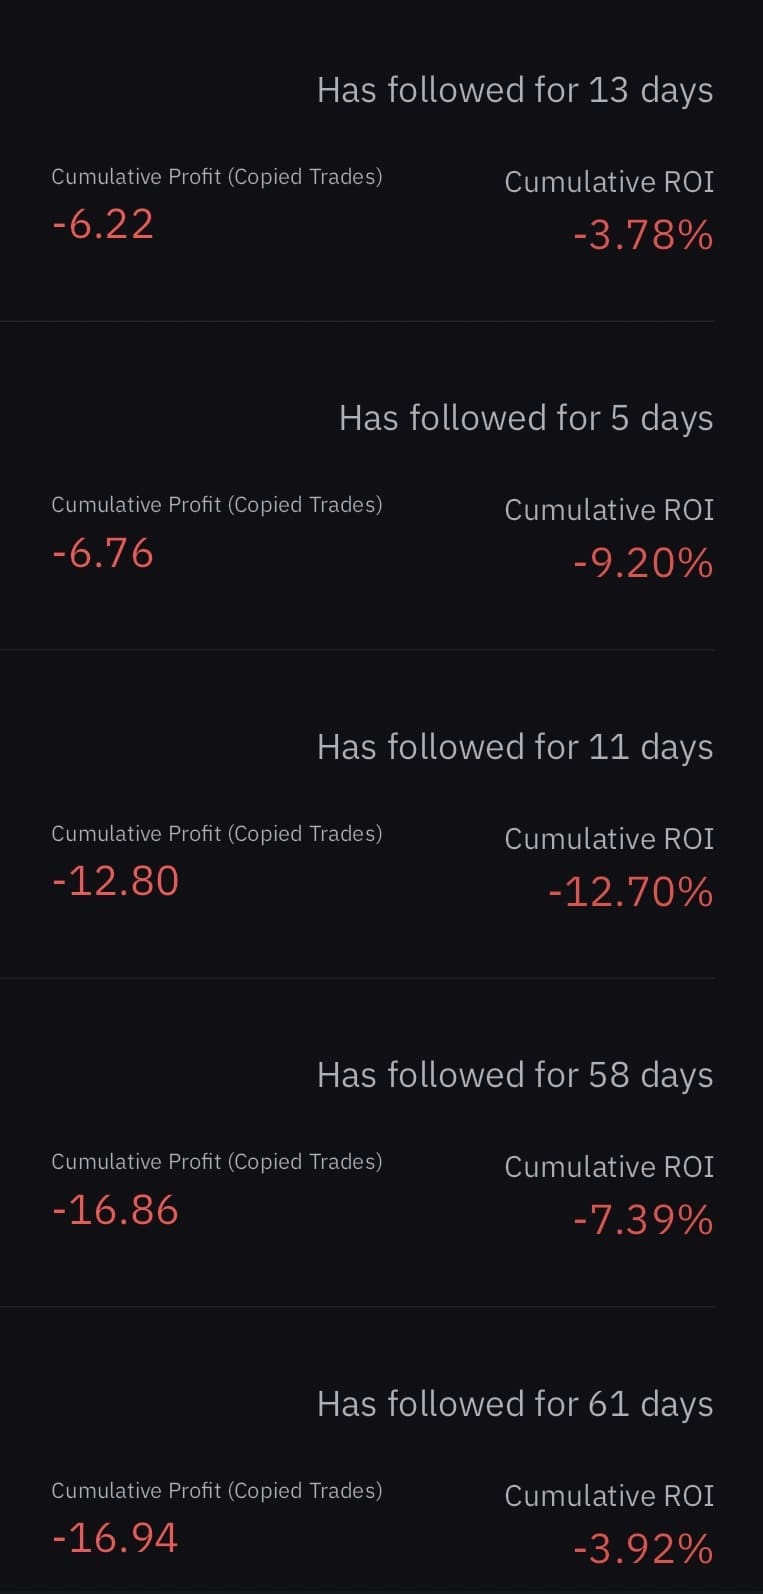
Task: Open the "Has followed for 61 days" entry
Action: pos(515,1404)
